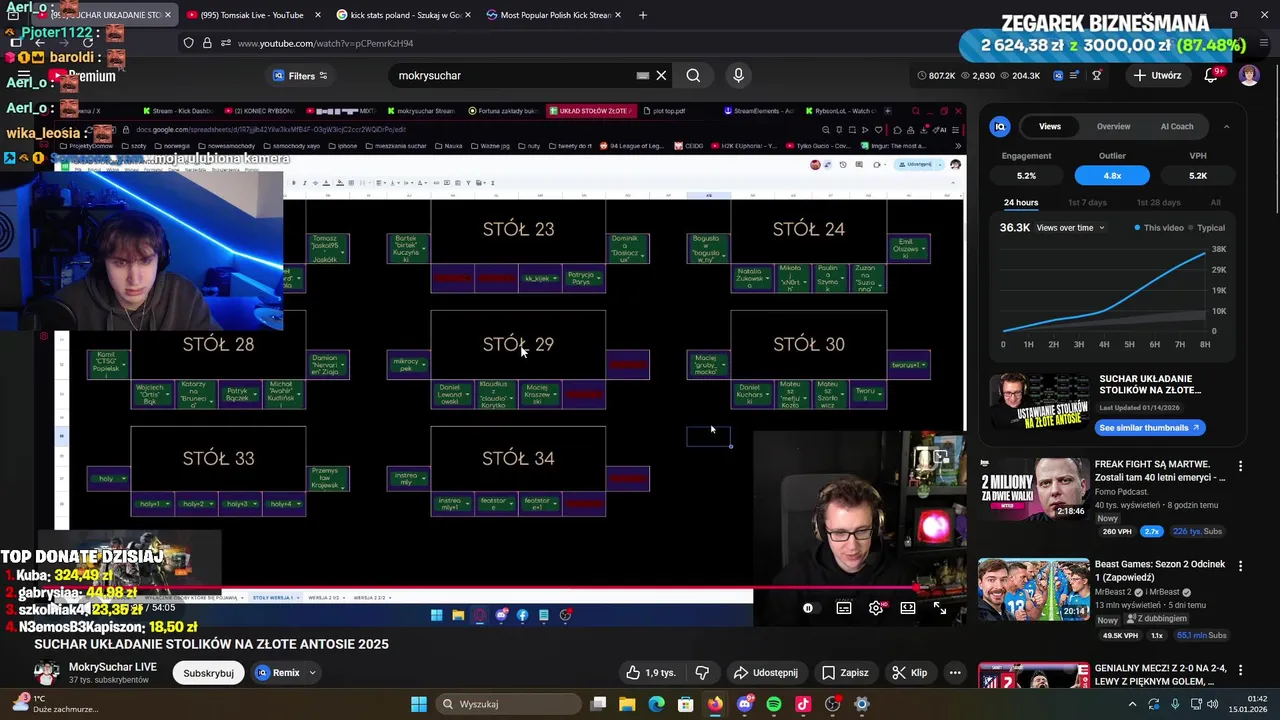
Task: Open a new browser tab
Action: click(x=643, y=15)
